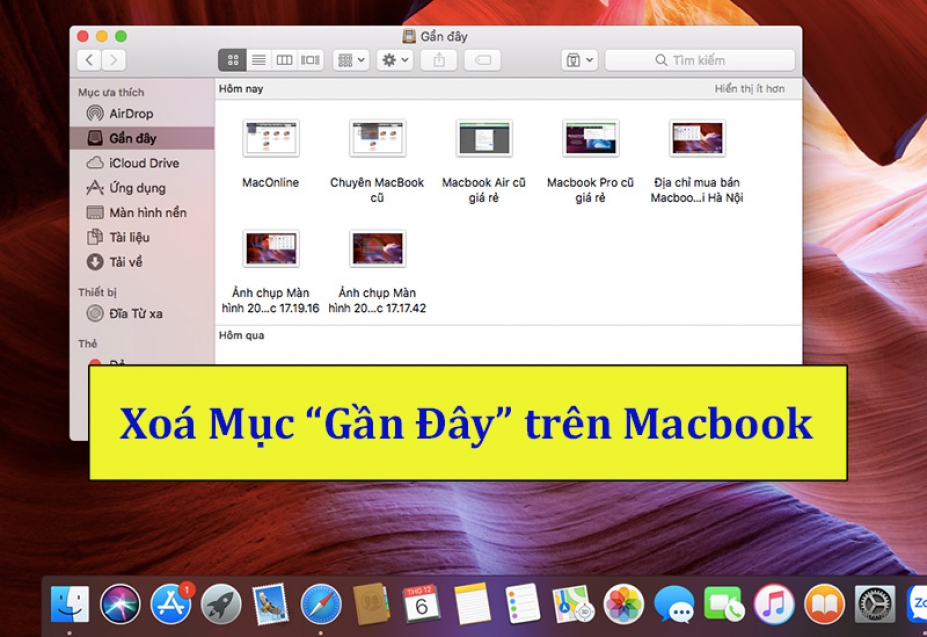Viewport: 927px width, 637px height.
Task: Go back in Finder history
Action: tap(89, 60)
